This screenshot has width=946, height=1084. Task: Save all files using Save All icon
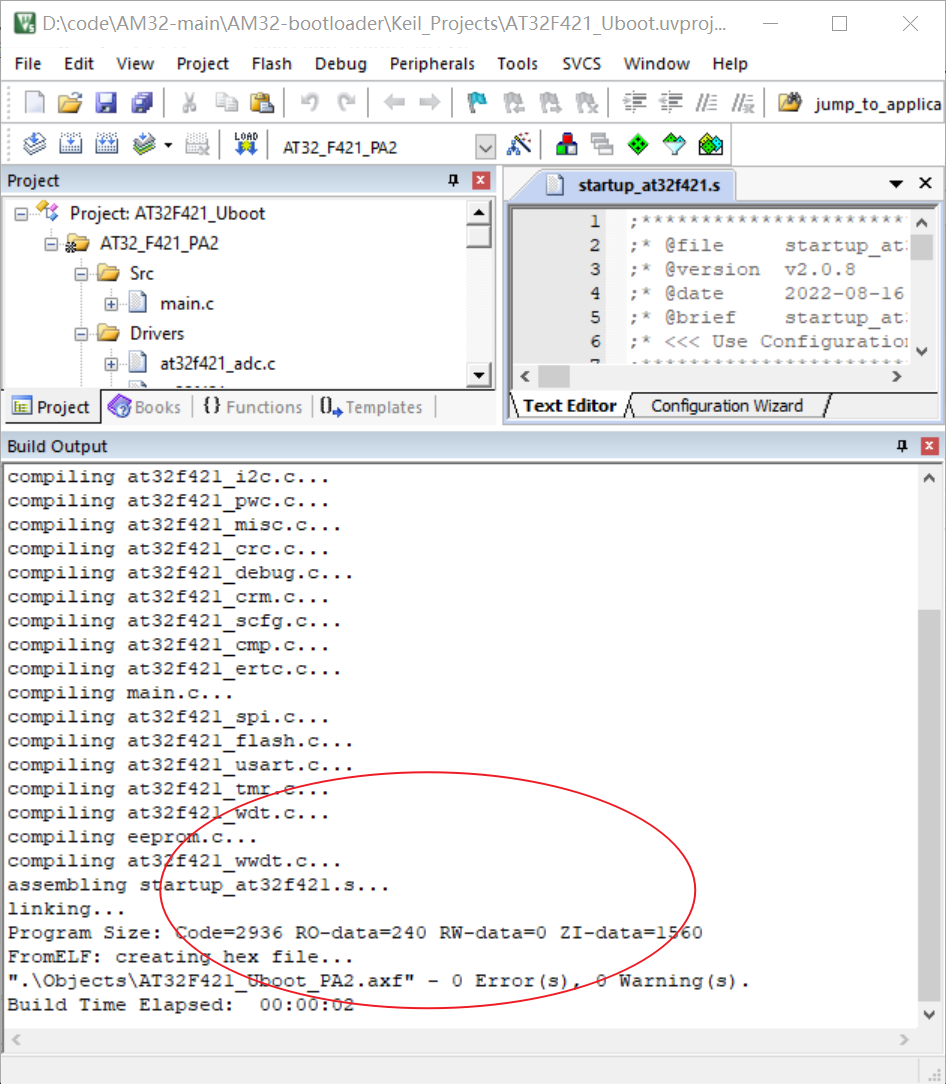point(142,103)
